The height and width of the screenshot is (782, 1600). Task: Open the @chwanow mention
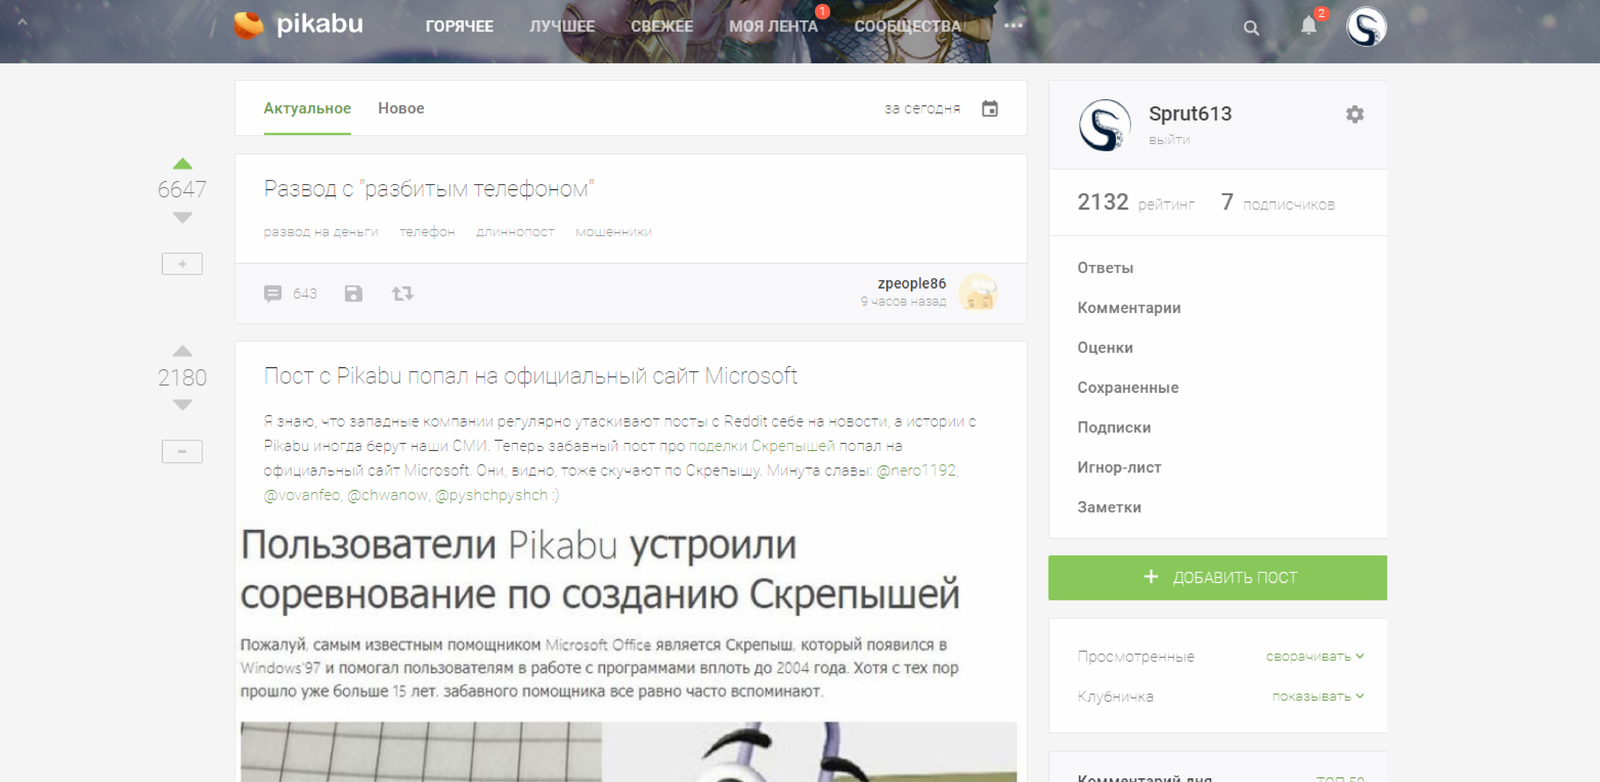(x=388, y=495)
